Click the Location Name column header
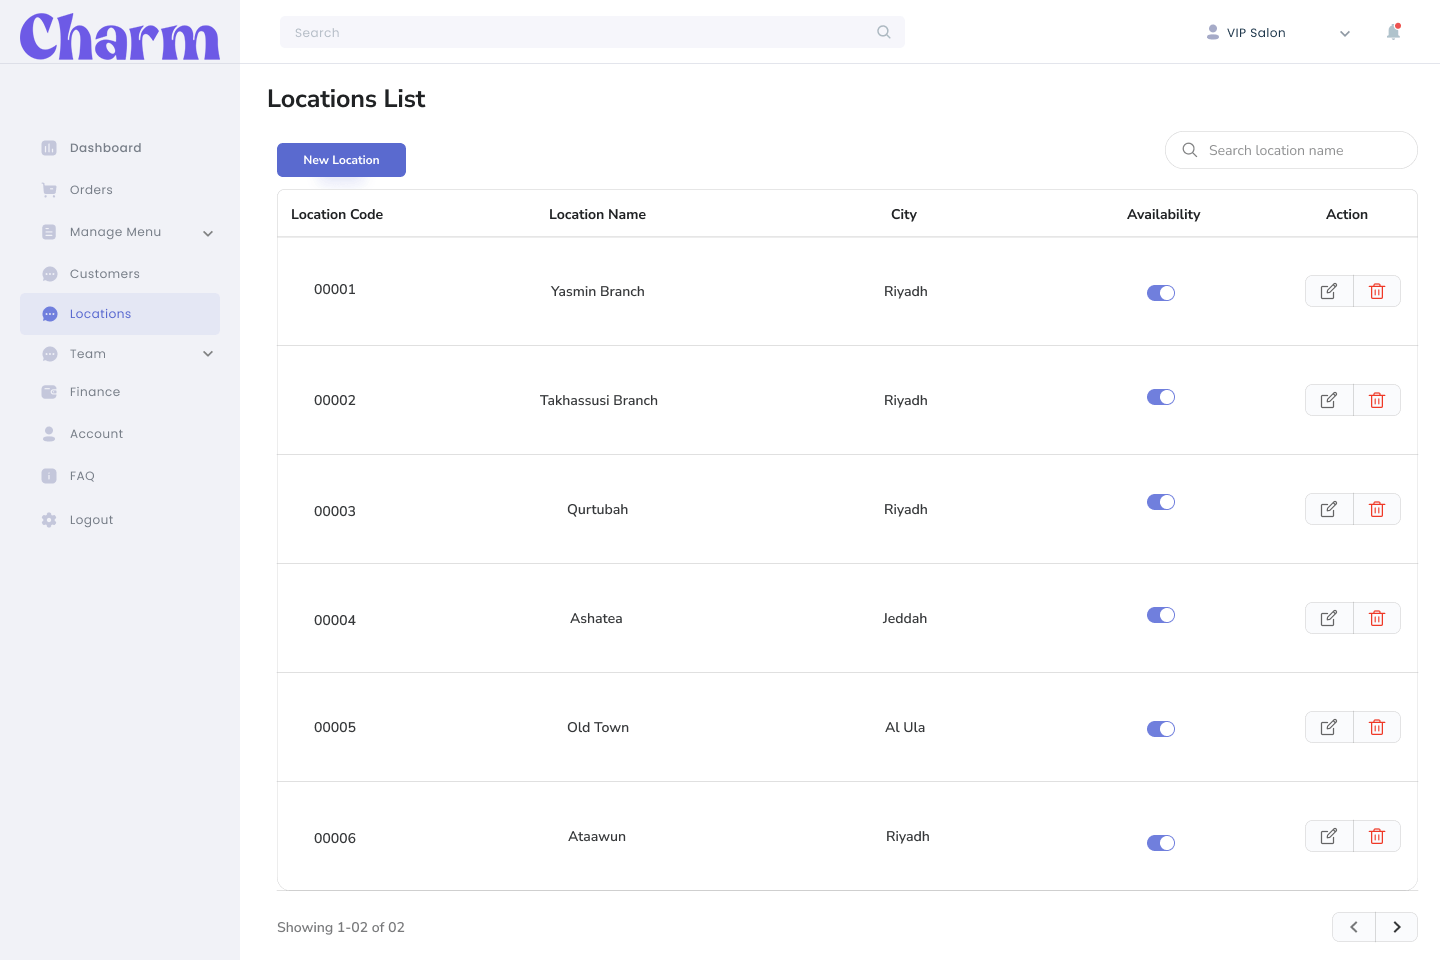The image size is (1440, 960). pyautogui.click(x=597, y=214)
